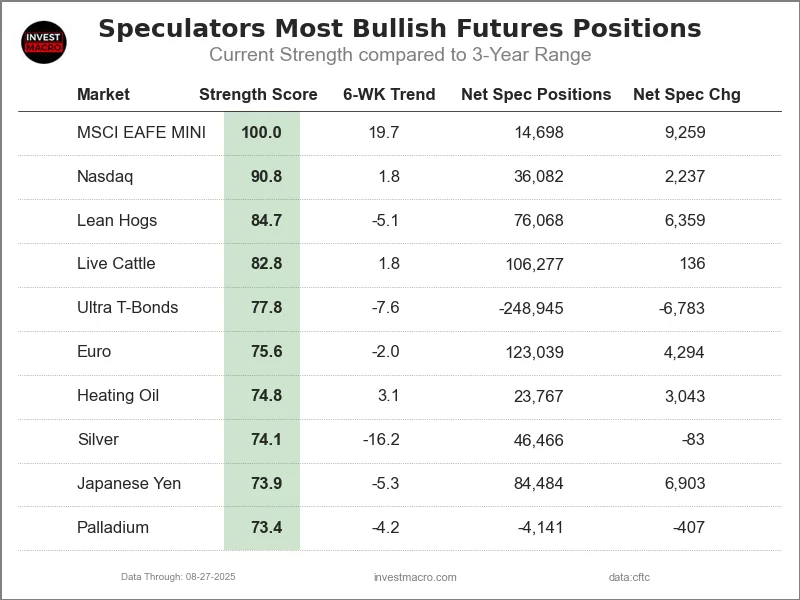Screen dimensions: 800x600
Task: Click the Data Through date footer
Action: point(178,577)
